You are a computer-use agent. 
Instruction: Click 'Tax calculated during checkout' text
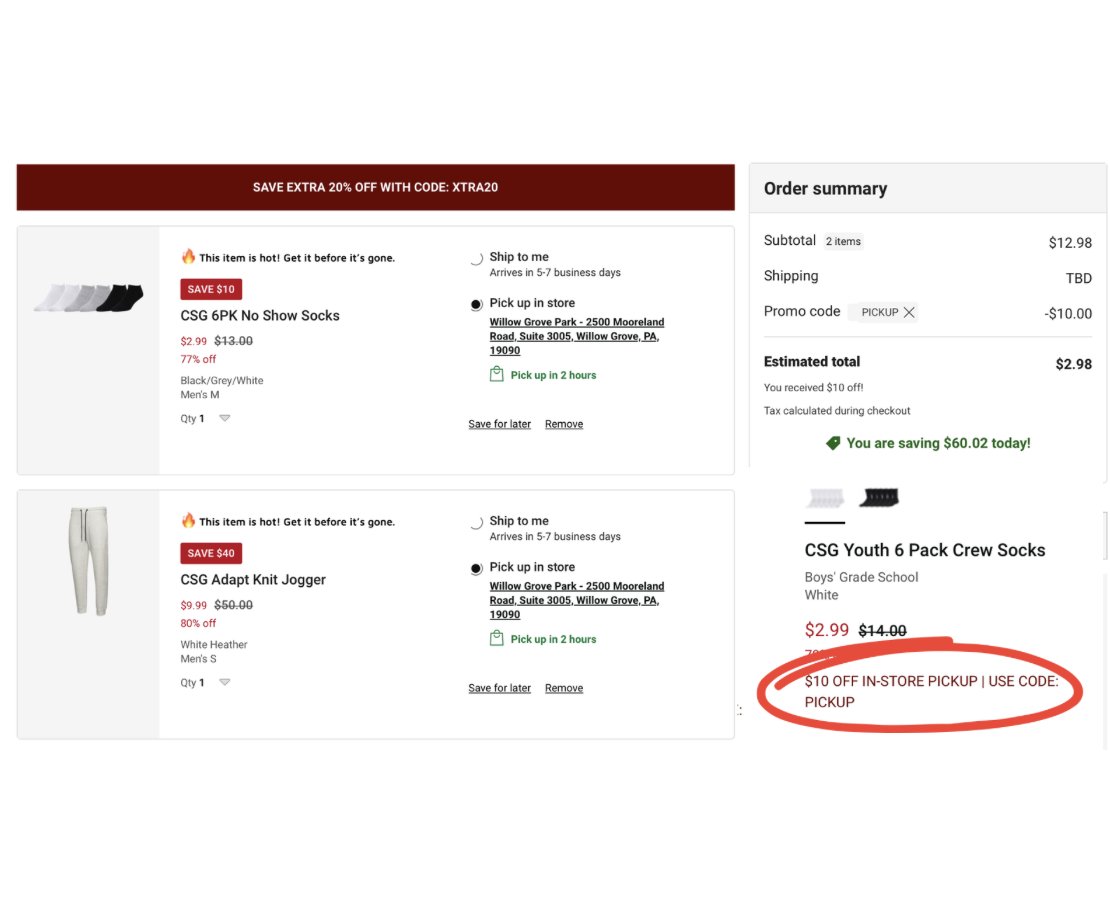[x=837, y=411]
